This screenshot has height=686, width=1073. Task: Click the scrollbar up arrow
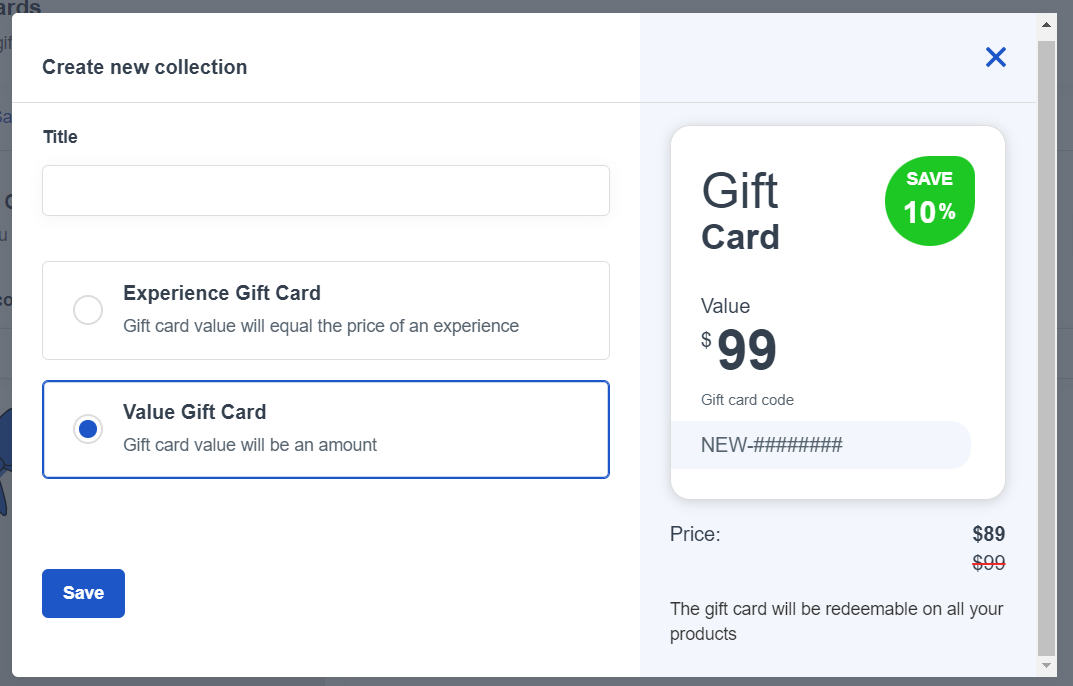click(1046, 23)
